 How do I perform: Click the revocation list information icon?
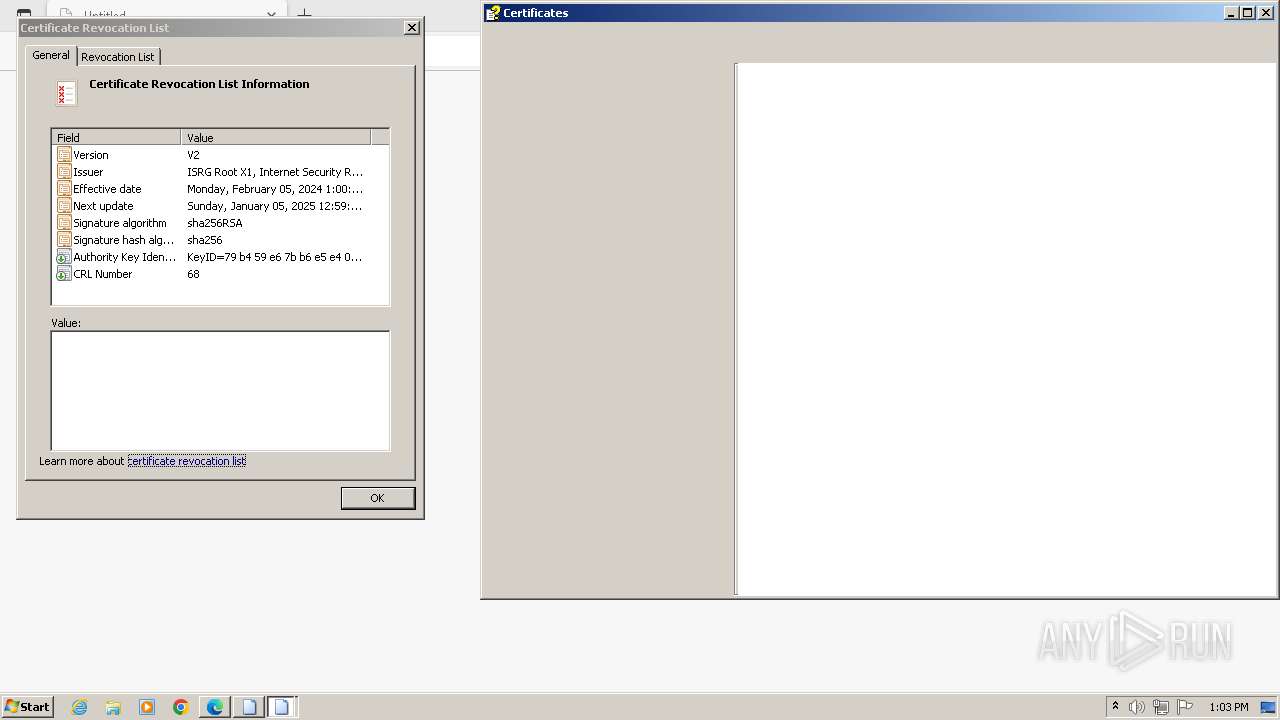[66, 94]
